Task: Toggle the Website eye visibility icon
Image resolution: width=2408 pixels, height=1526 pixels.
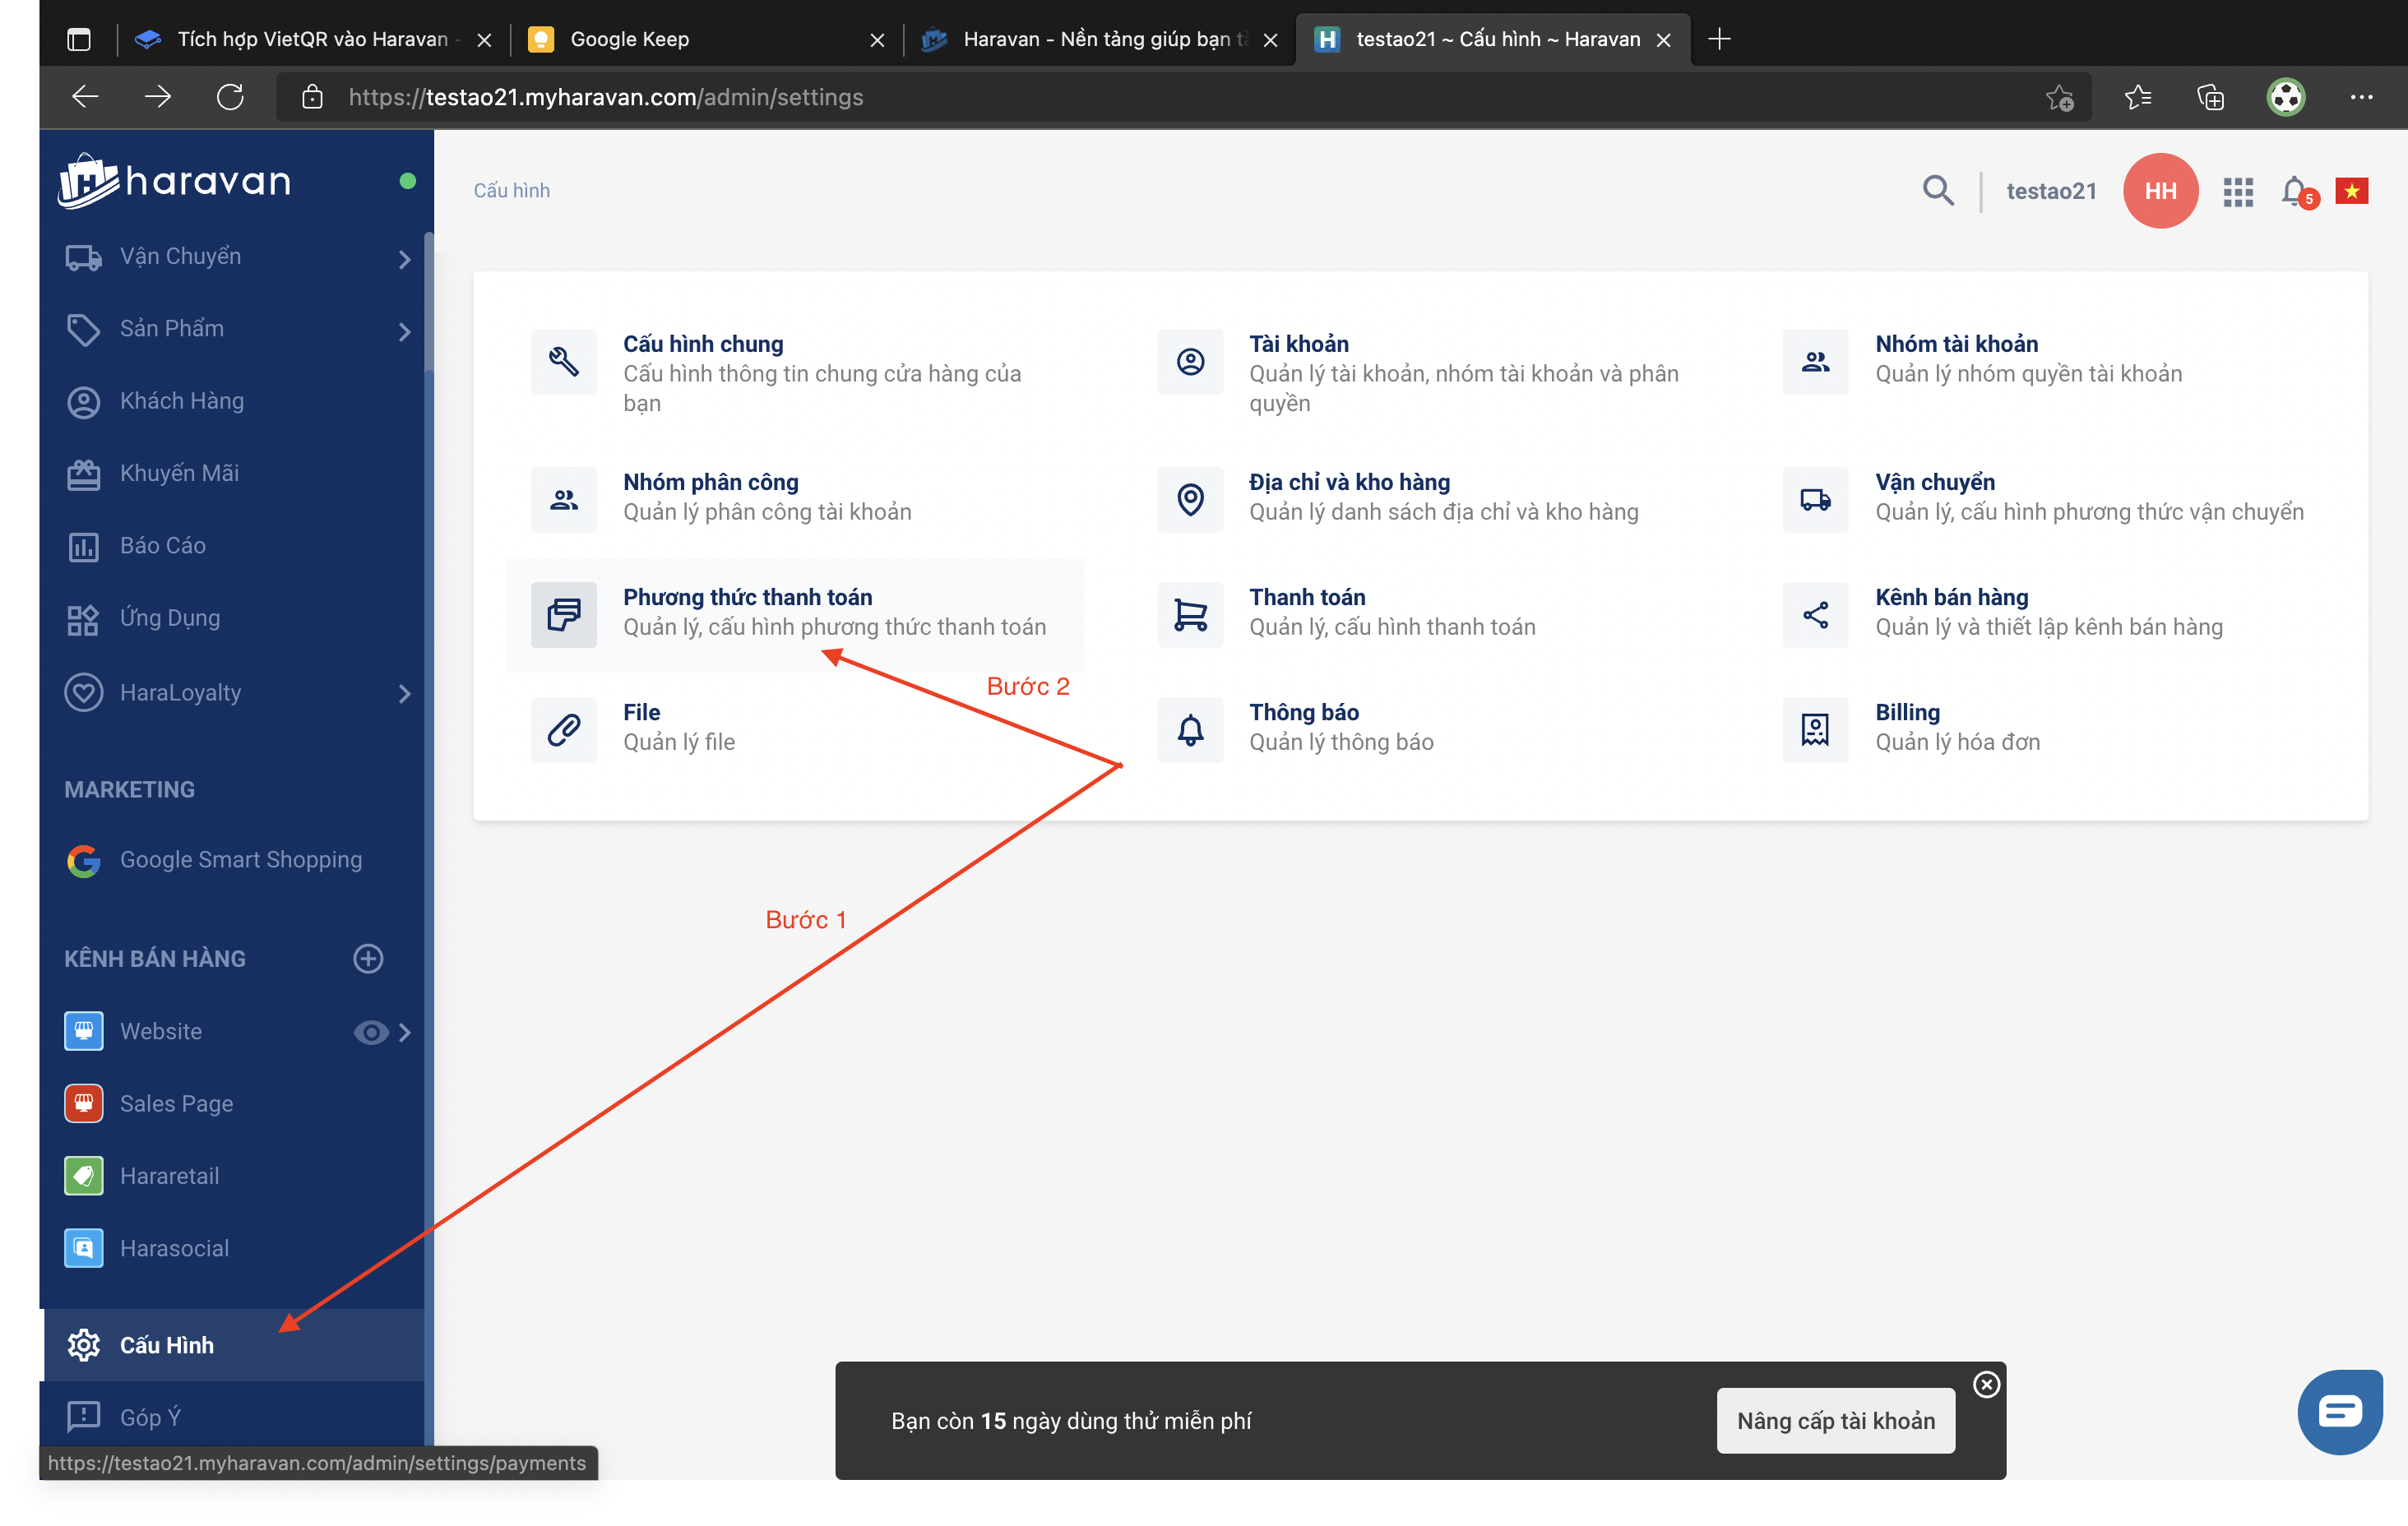Action: [370, 1032]
